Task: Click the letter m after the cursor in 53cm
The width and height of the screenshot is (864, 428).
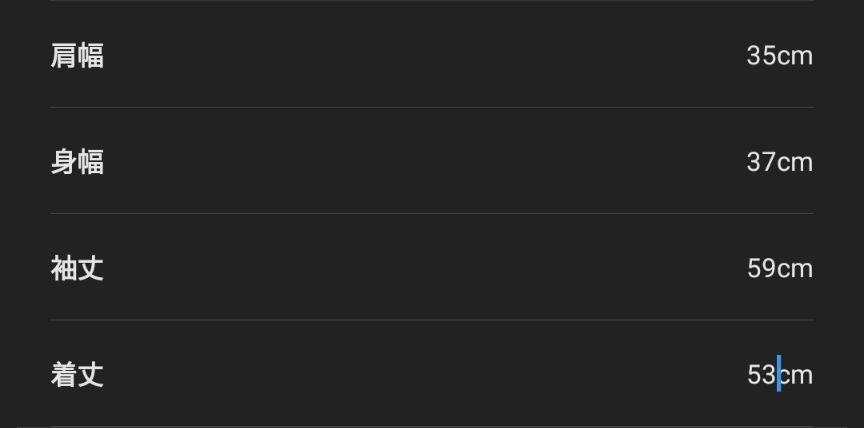Action: pos(803,377)
